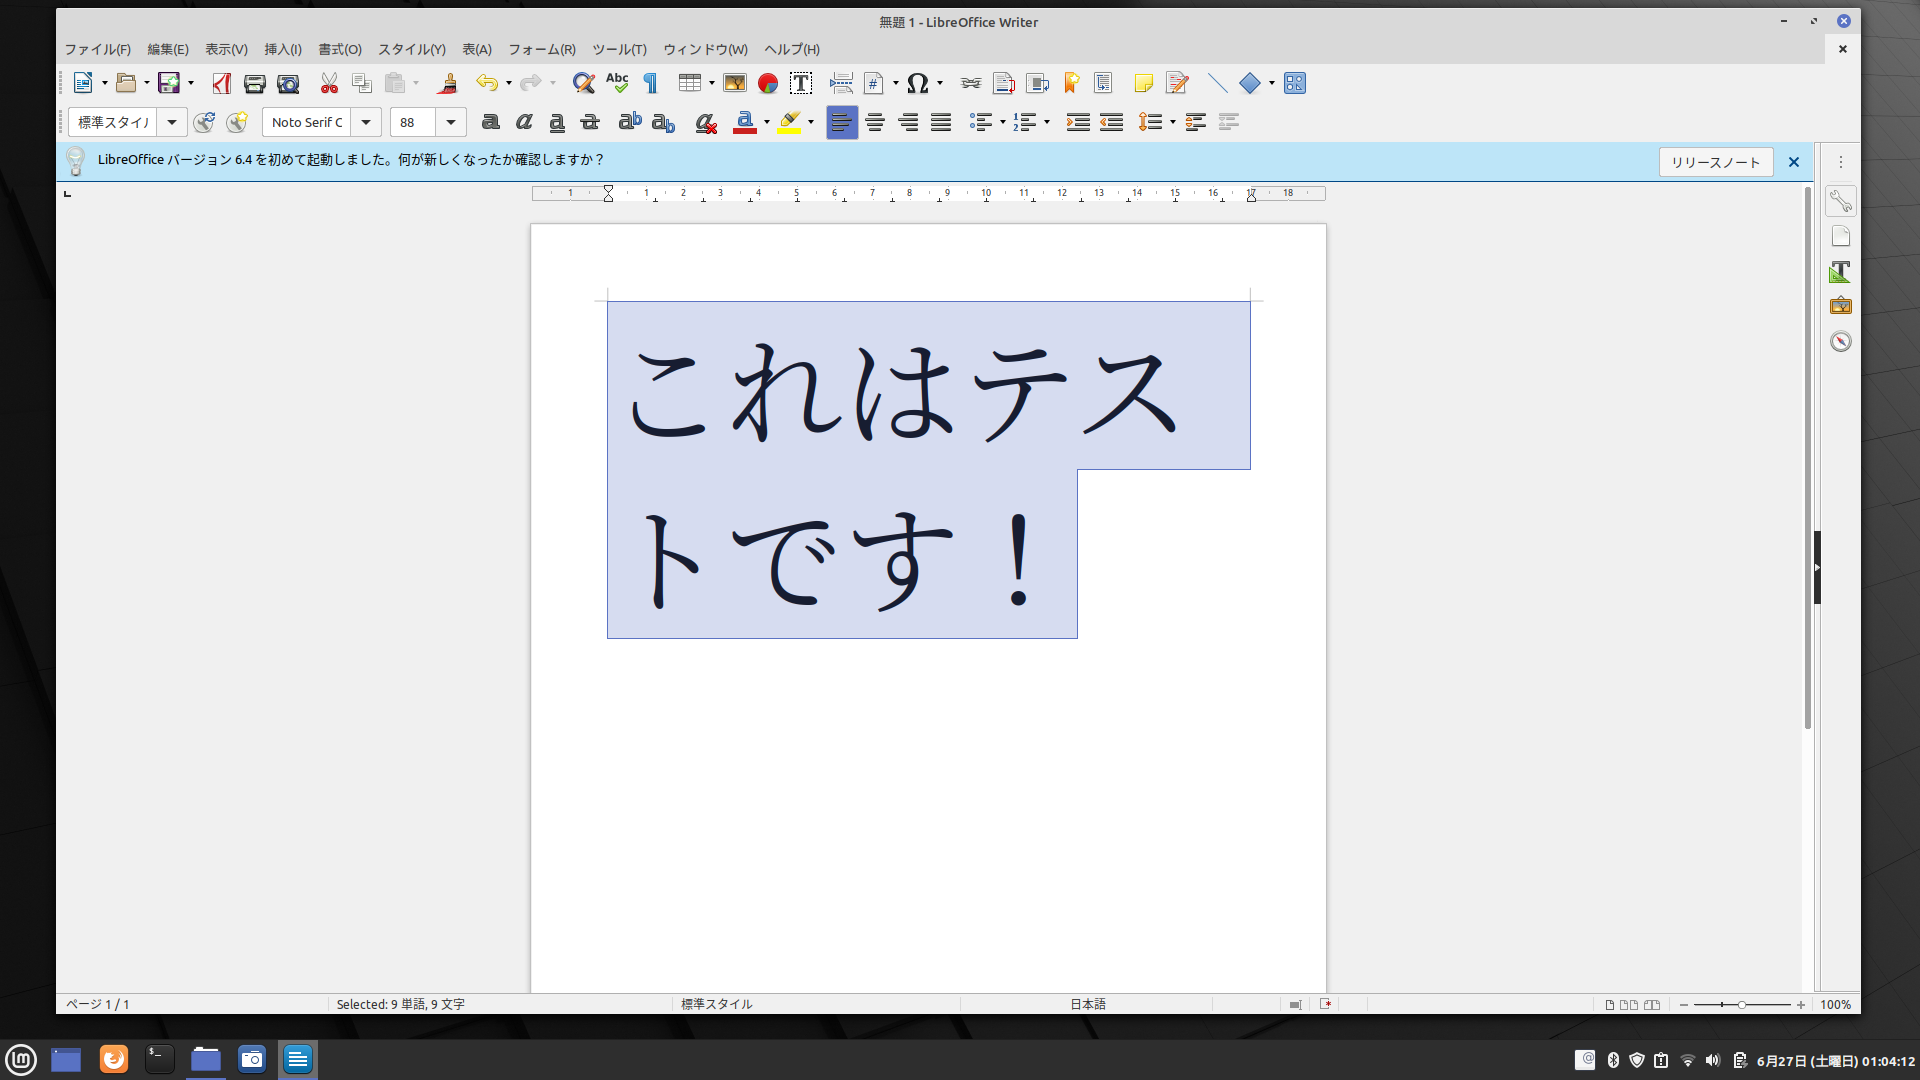Open the sidebar Gallery icon

(x=1840, y=306)
